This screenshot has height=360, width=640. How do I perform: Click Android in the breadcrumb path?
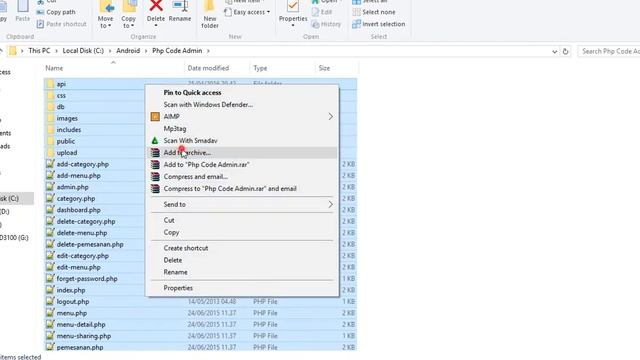pyautogui.click(x=128, y=51)
